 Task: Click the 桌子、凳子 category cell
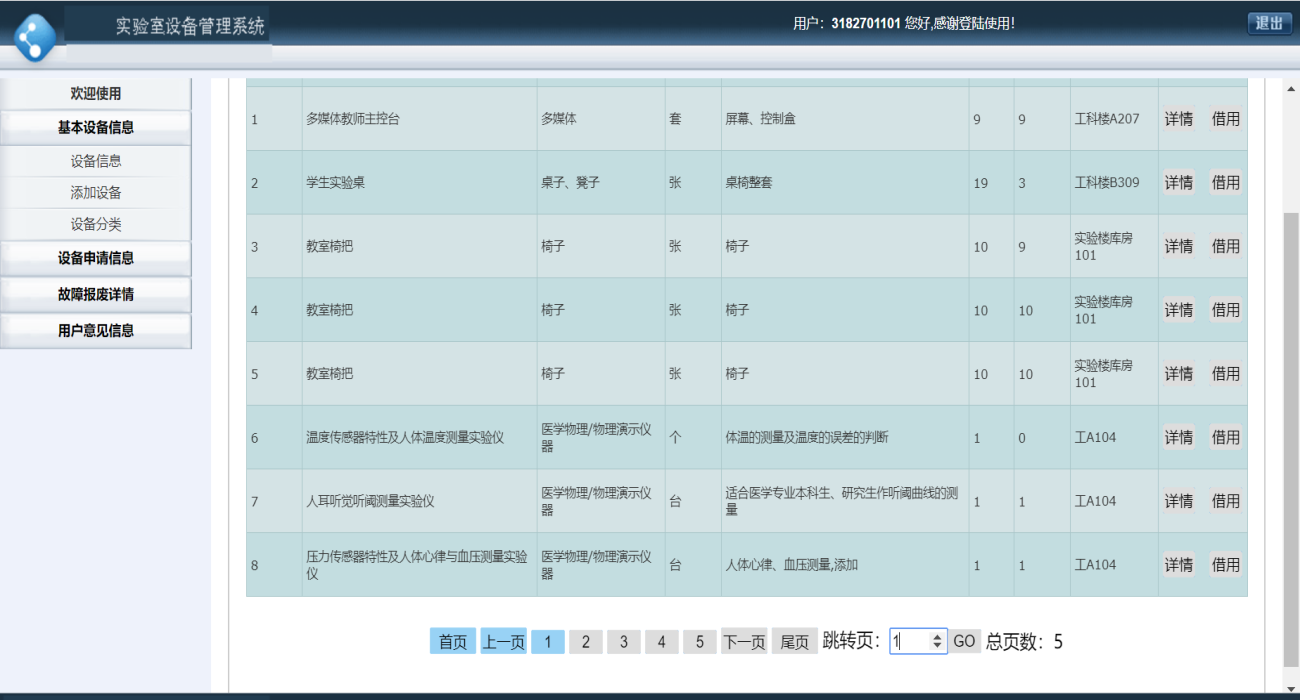tap(601, 183)
